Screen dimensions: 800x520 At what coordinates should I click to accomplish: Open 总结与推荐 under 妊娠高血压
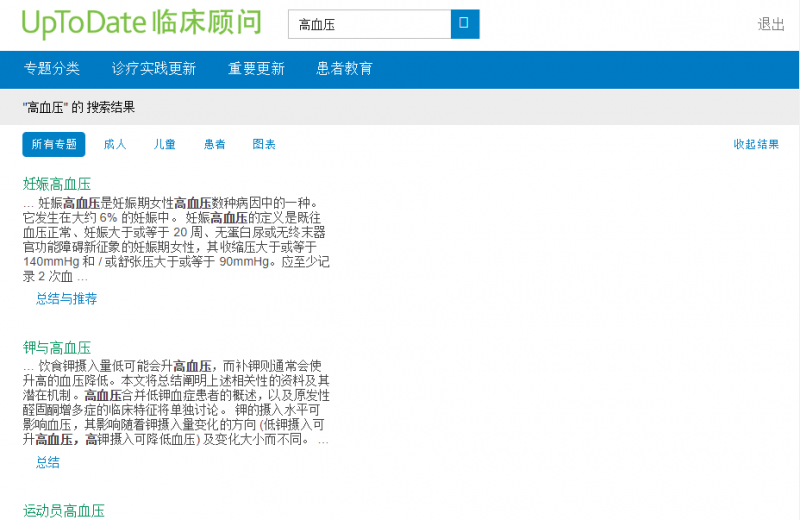pyautogui.click(x=66, y=299)
